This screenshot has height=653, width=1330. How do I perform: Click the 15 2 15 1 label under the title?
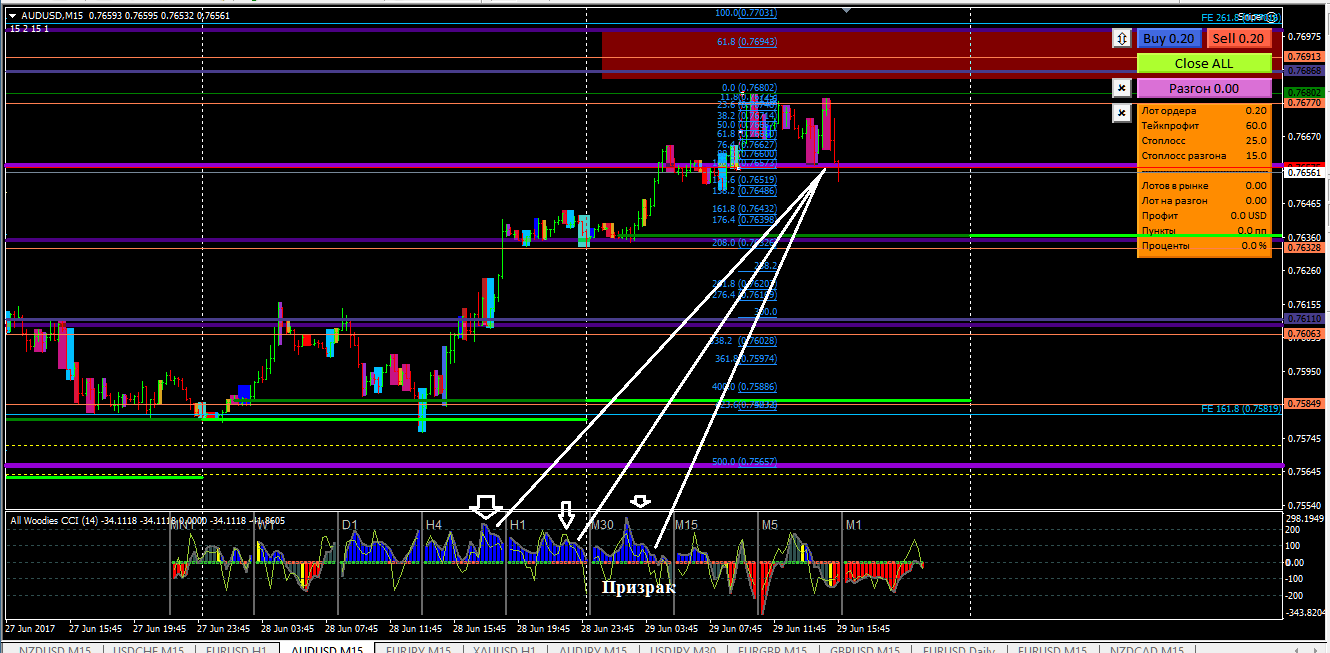tap(30, 29)
